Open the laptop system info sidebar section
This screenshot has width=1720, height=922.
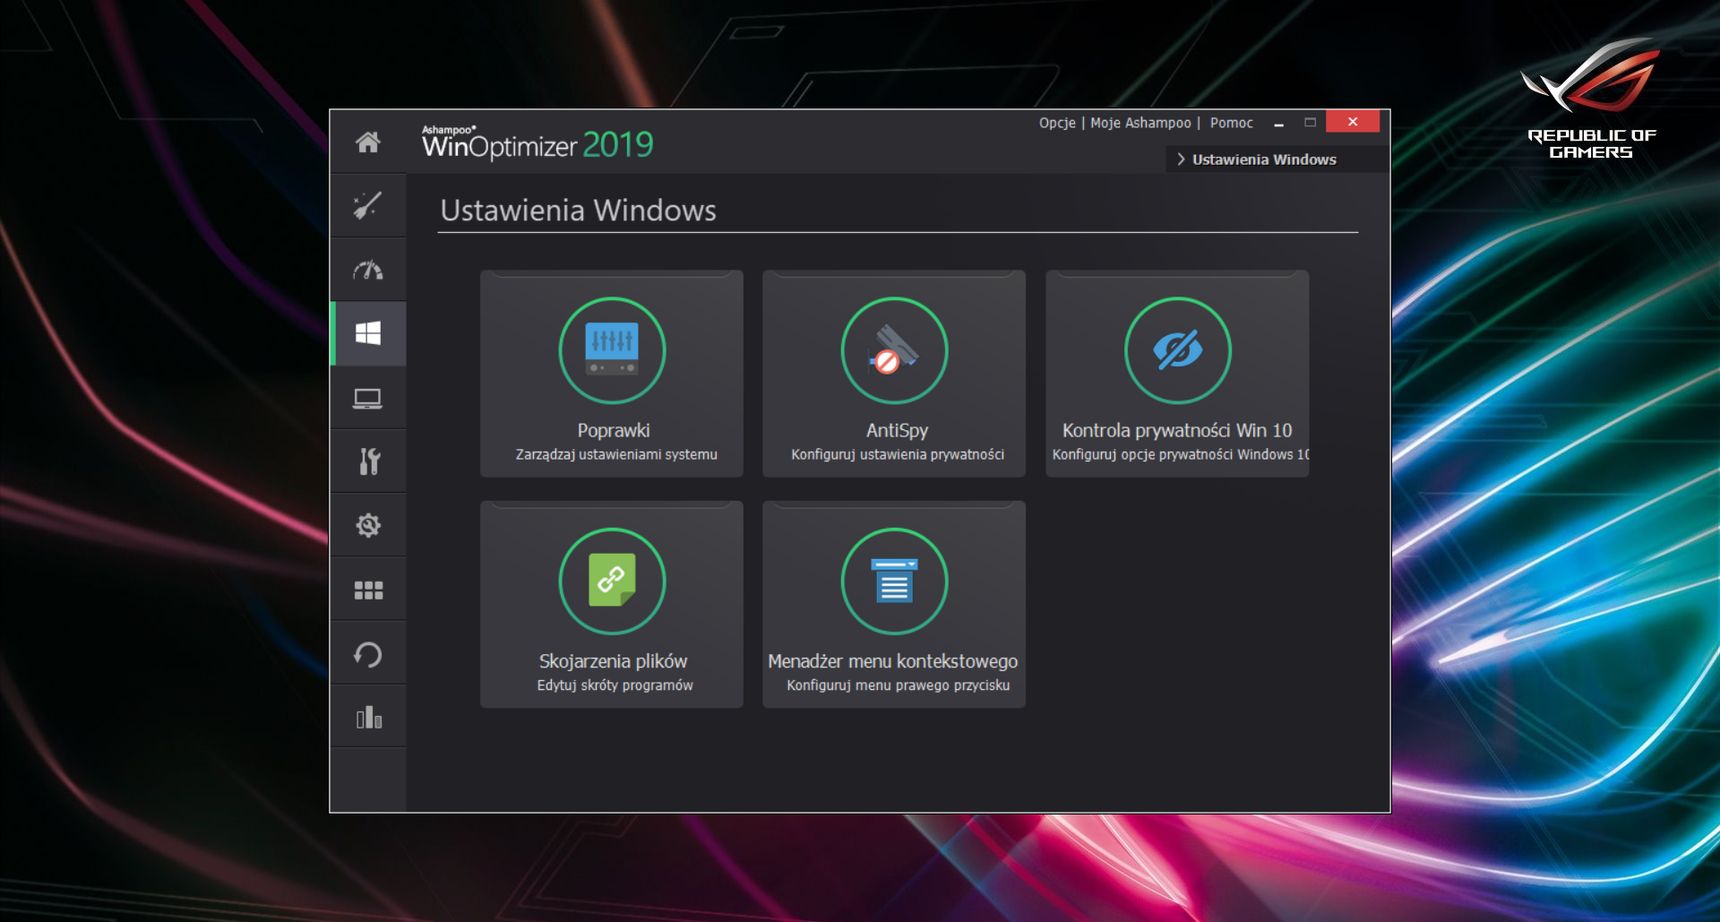368,398
